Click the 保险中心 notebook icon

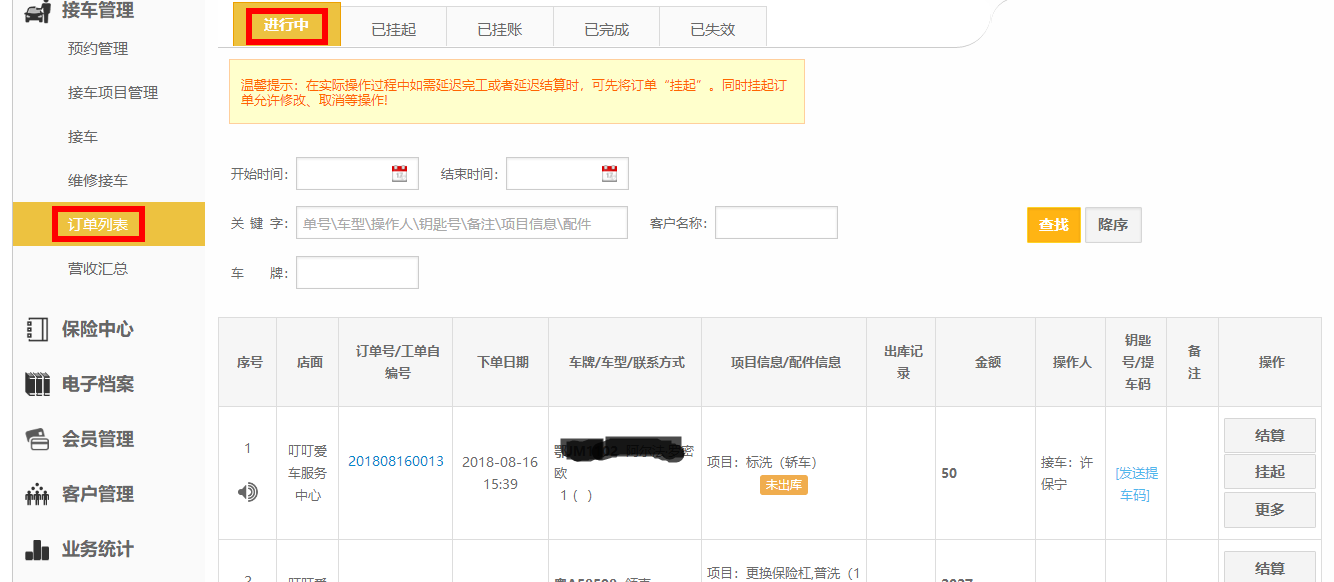pyautogui.click(x=36, y=329)
